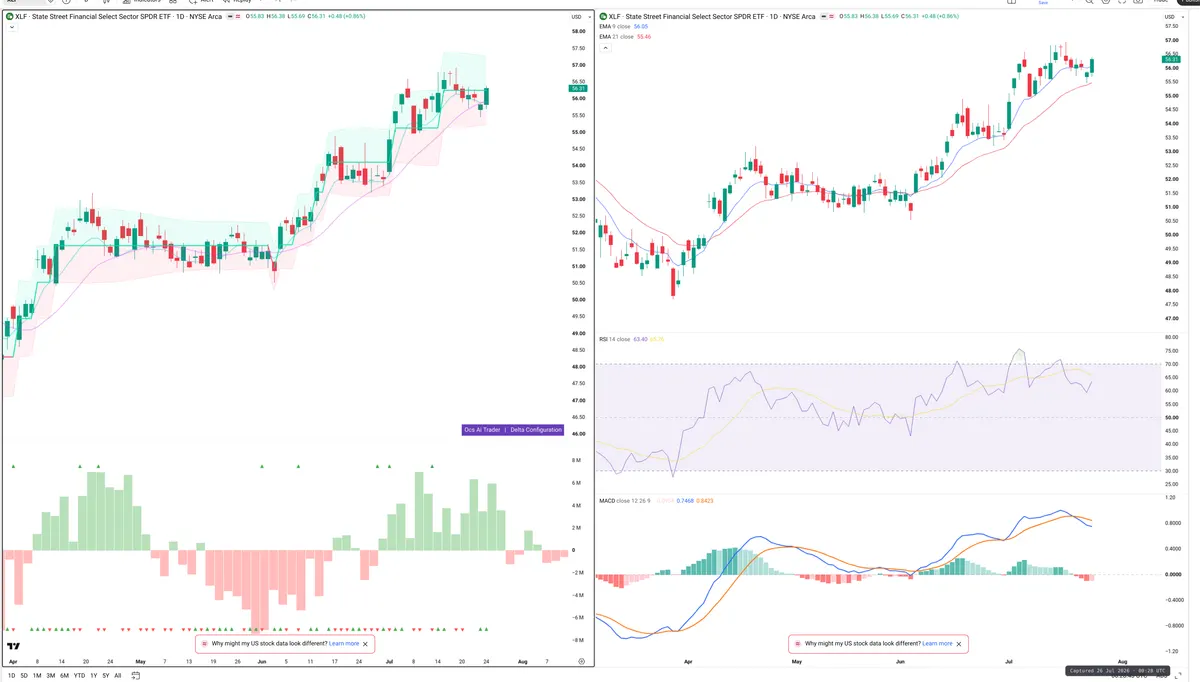This screenshot has width=1200, height=682.
Task: Select RSI 14 close legend entry
Action: (614, 339)
